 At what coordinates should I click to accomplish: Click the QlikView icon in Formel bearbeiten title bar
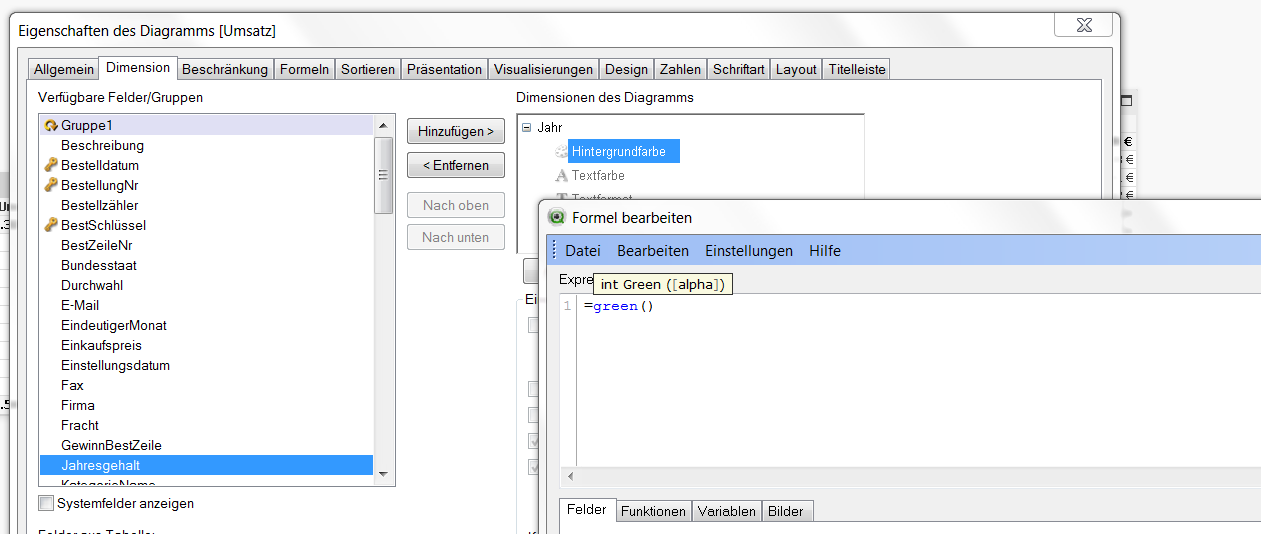pyautogui.click(x=558, y=217)
